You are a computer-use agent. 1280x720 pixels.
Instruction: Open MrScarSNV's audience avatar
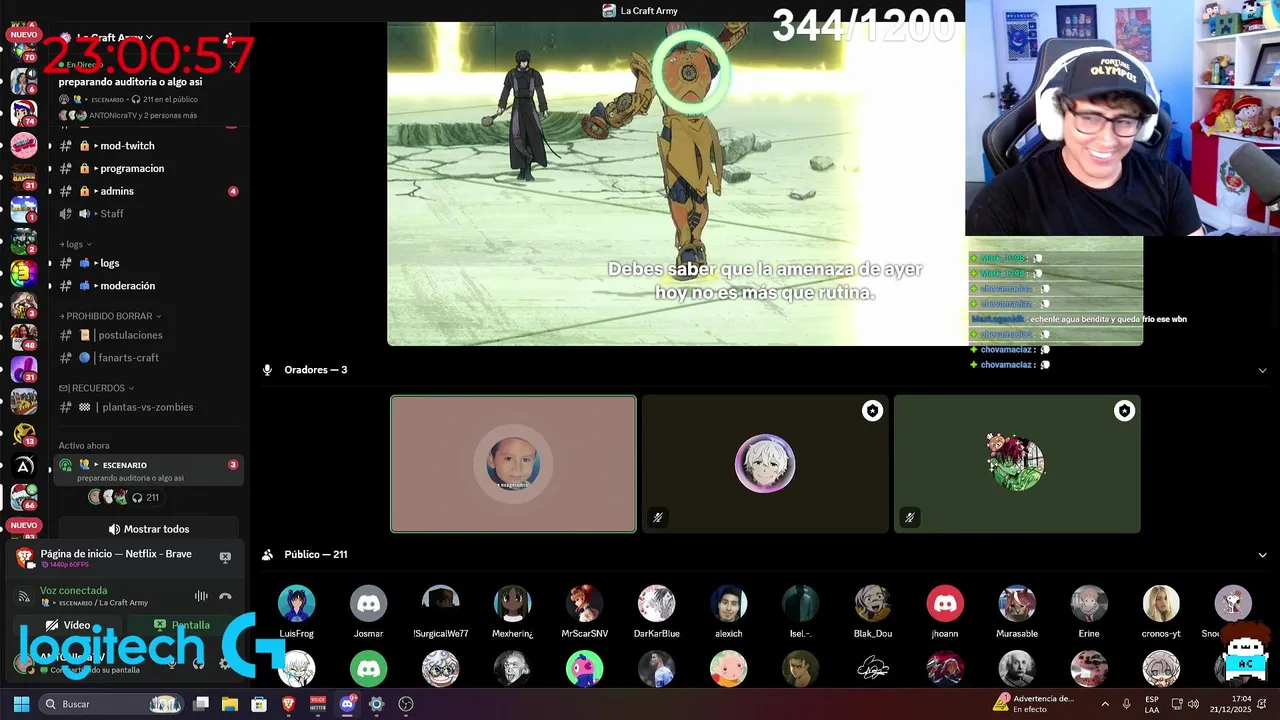pos(584,604)
